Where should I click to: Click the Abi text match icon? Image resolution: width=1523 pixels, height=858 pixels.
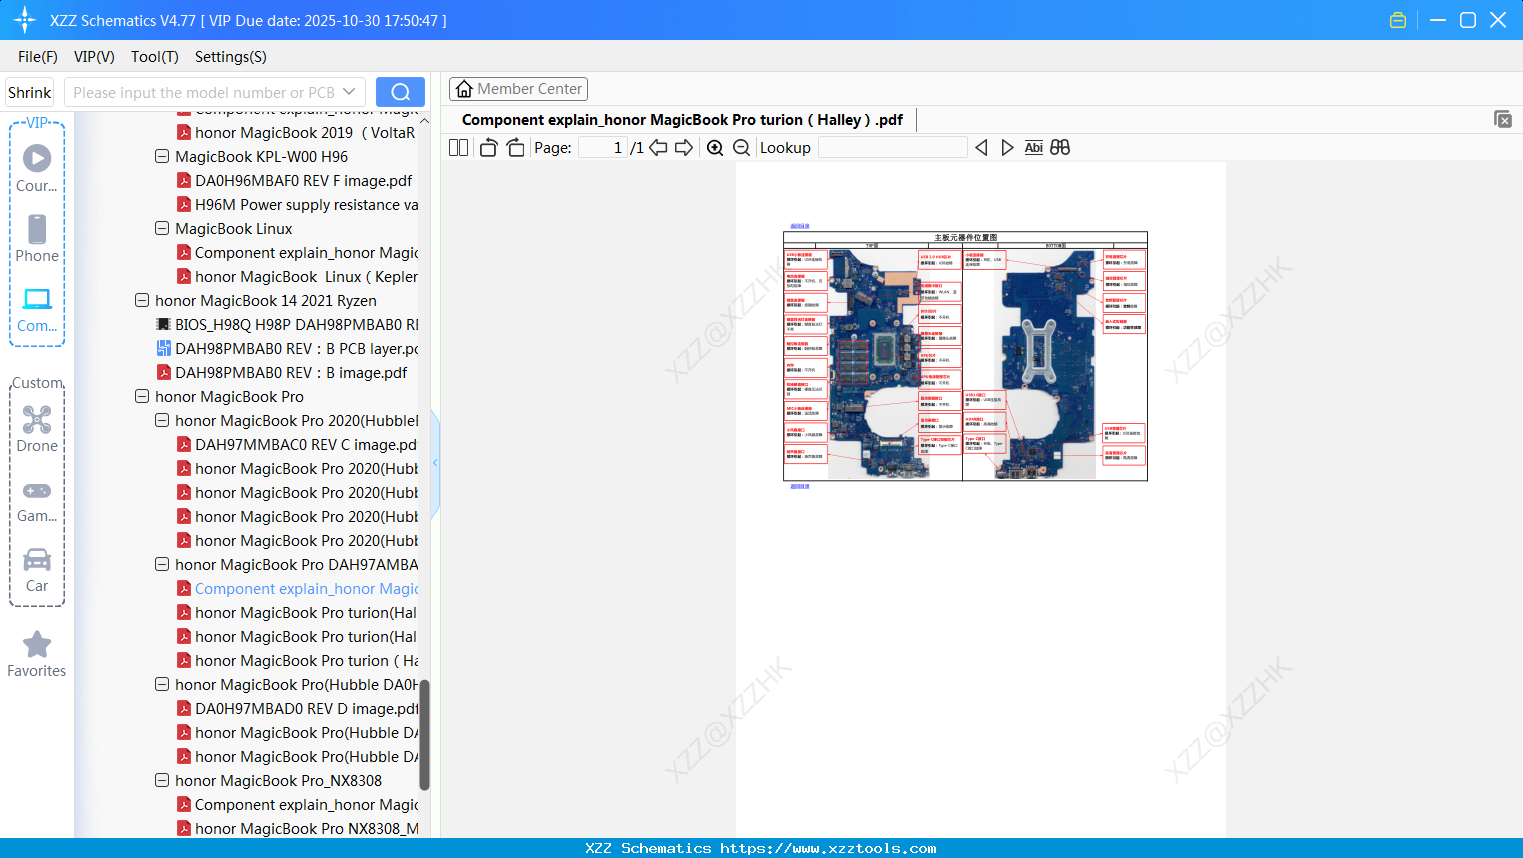click(x=1034, y=148)
